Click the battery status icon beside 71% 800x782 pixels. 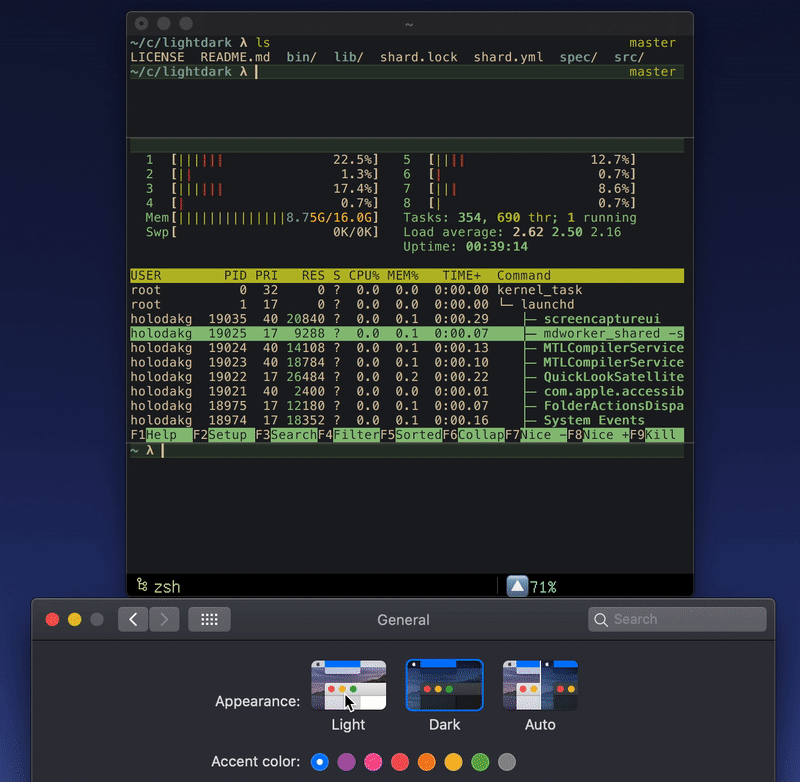click(x=517, y=587)
